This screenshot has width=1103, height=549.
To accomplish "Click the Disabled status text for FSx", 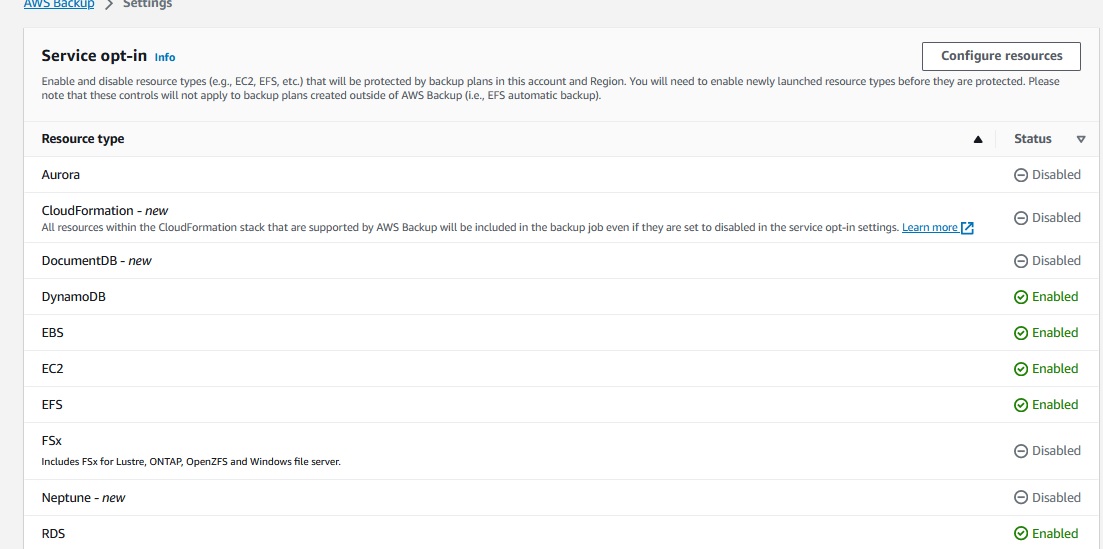I will 1056,450.
